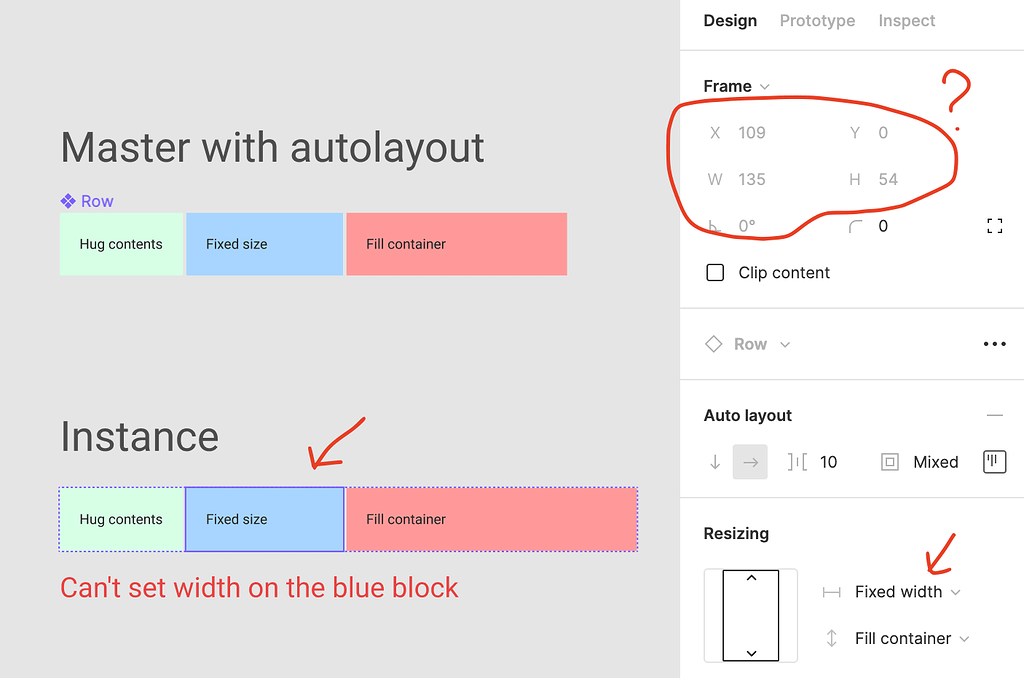The height and width of the screenshot is (678, 1024).
Task: Toggle independent corners icon
Action: (x=994, y=226)
